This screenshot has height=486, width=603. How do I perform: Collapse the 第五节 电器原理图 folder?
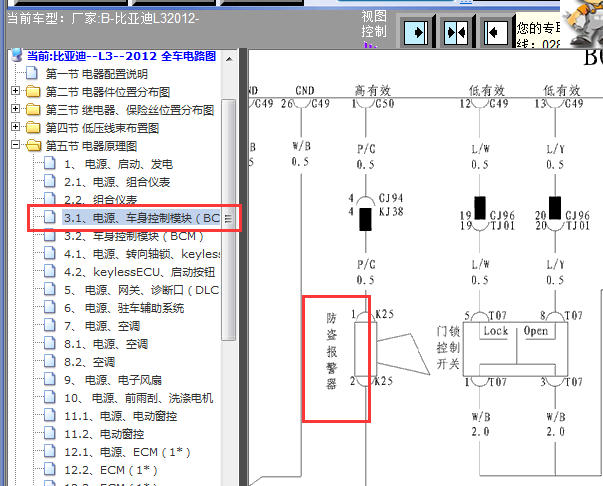(15, 145)
